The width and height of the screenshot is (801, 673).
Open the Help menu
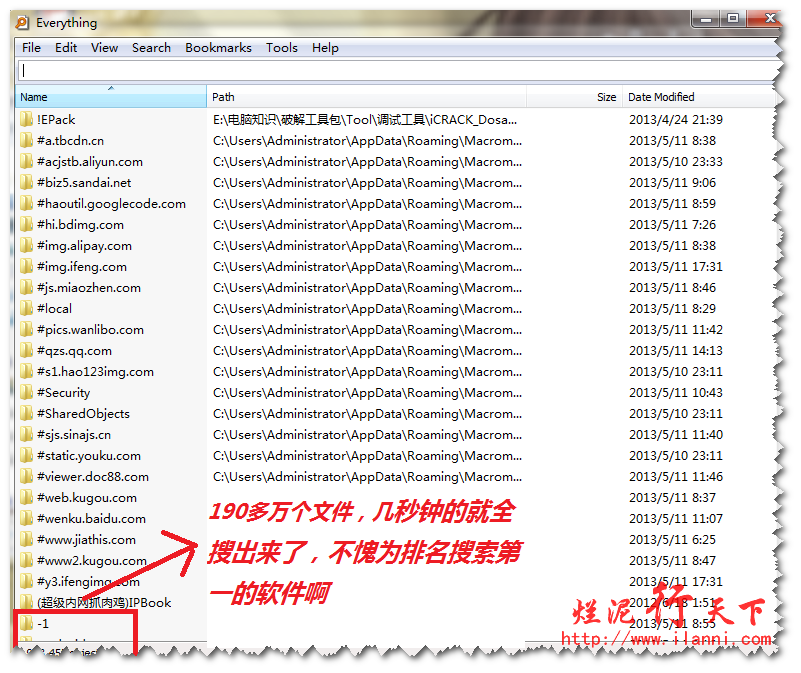(325, 48)
